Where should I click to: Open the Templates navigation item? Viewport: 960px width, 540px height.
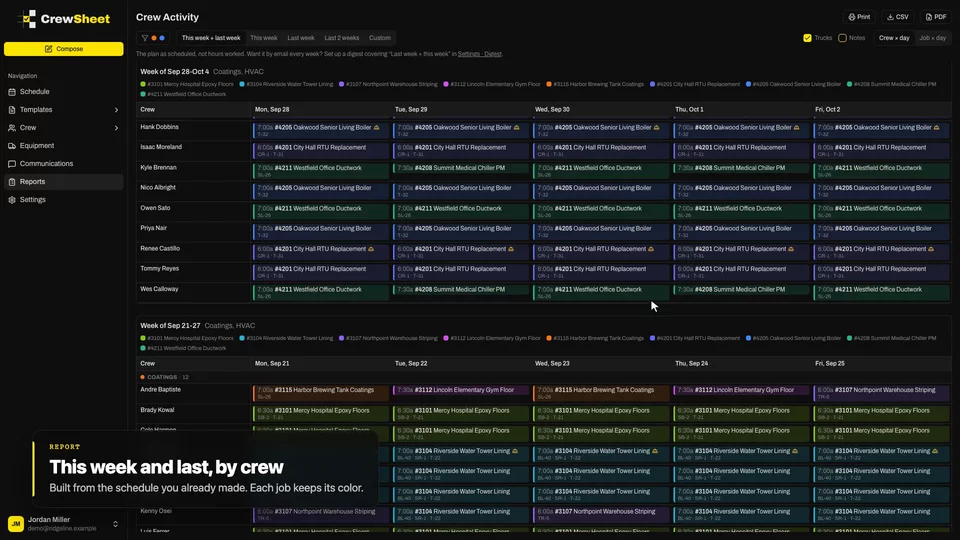pyautogui.click(x=64, y=110)
